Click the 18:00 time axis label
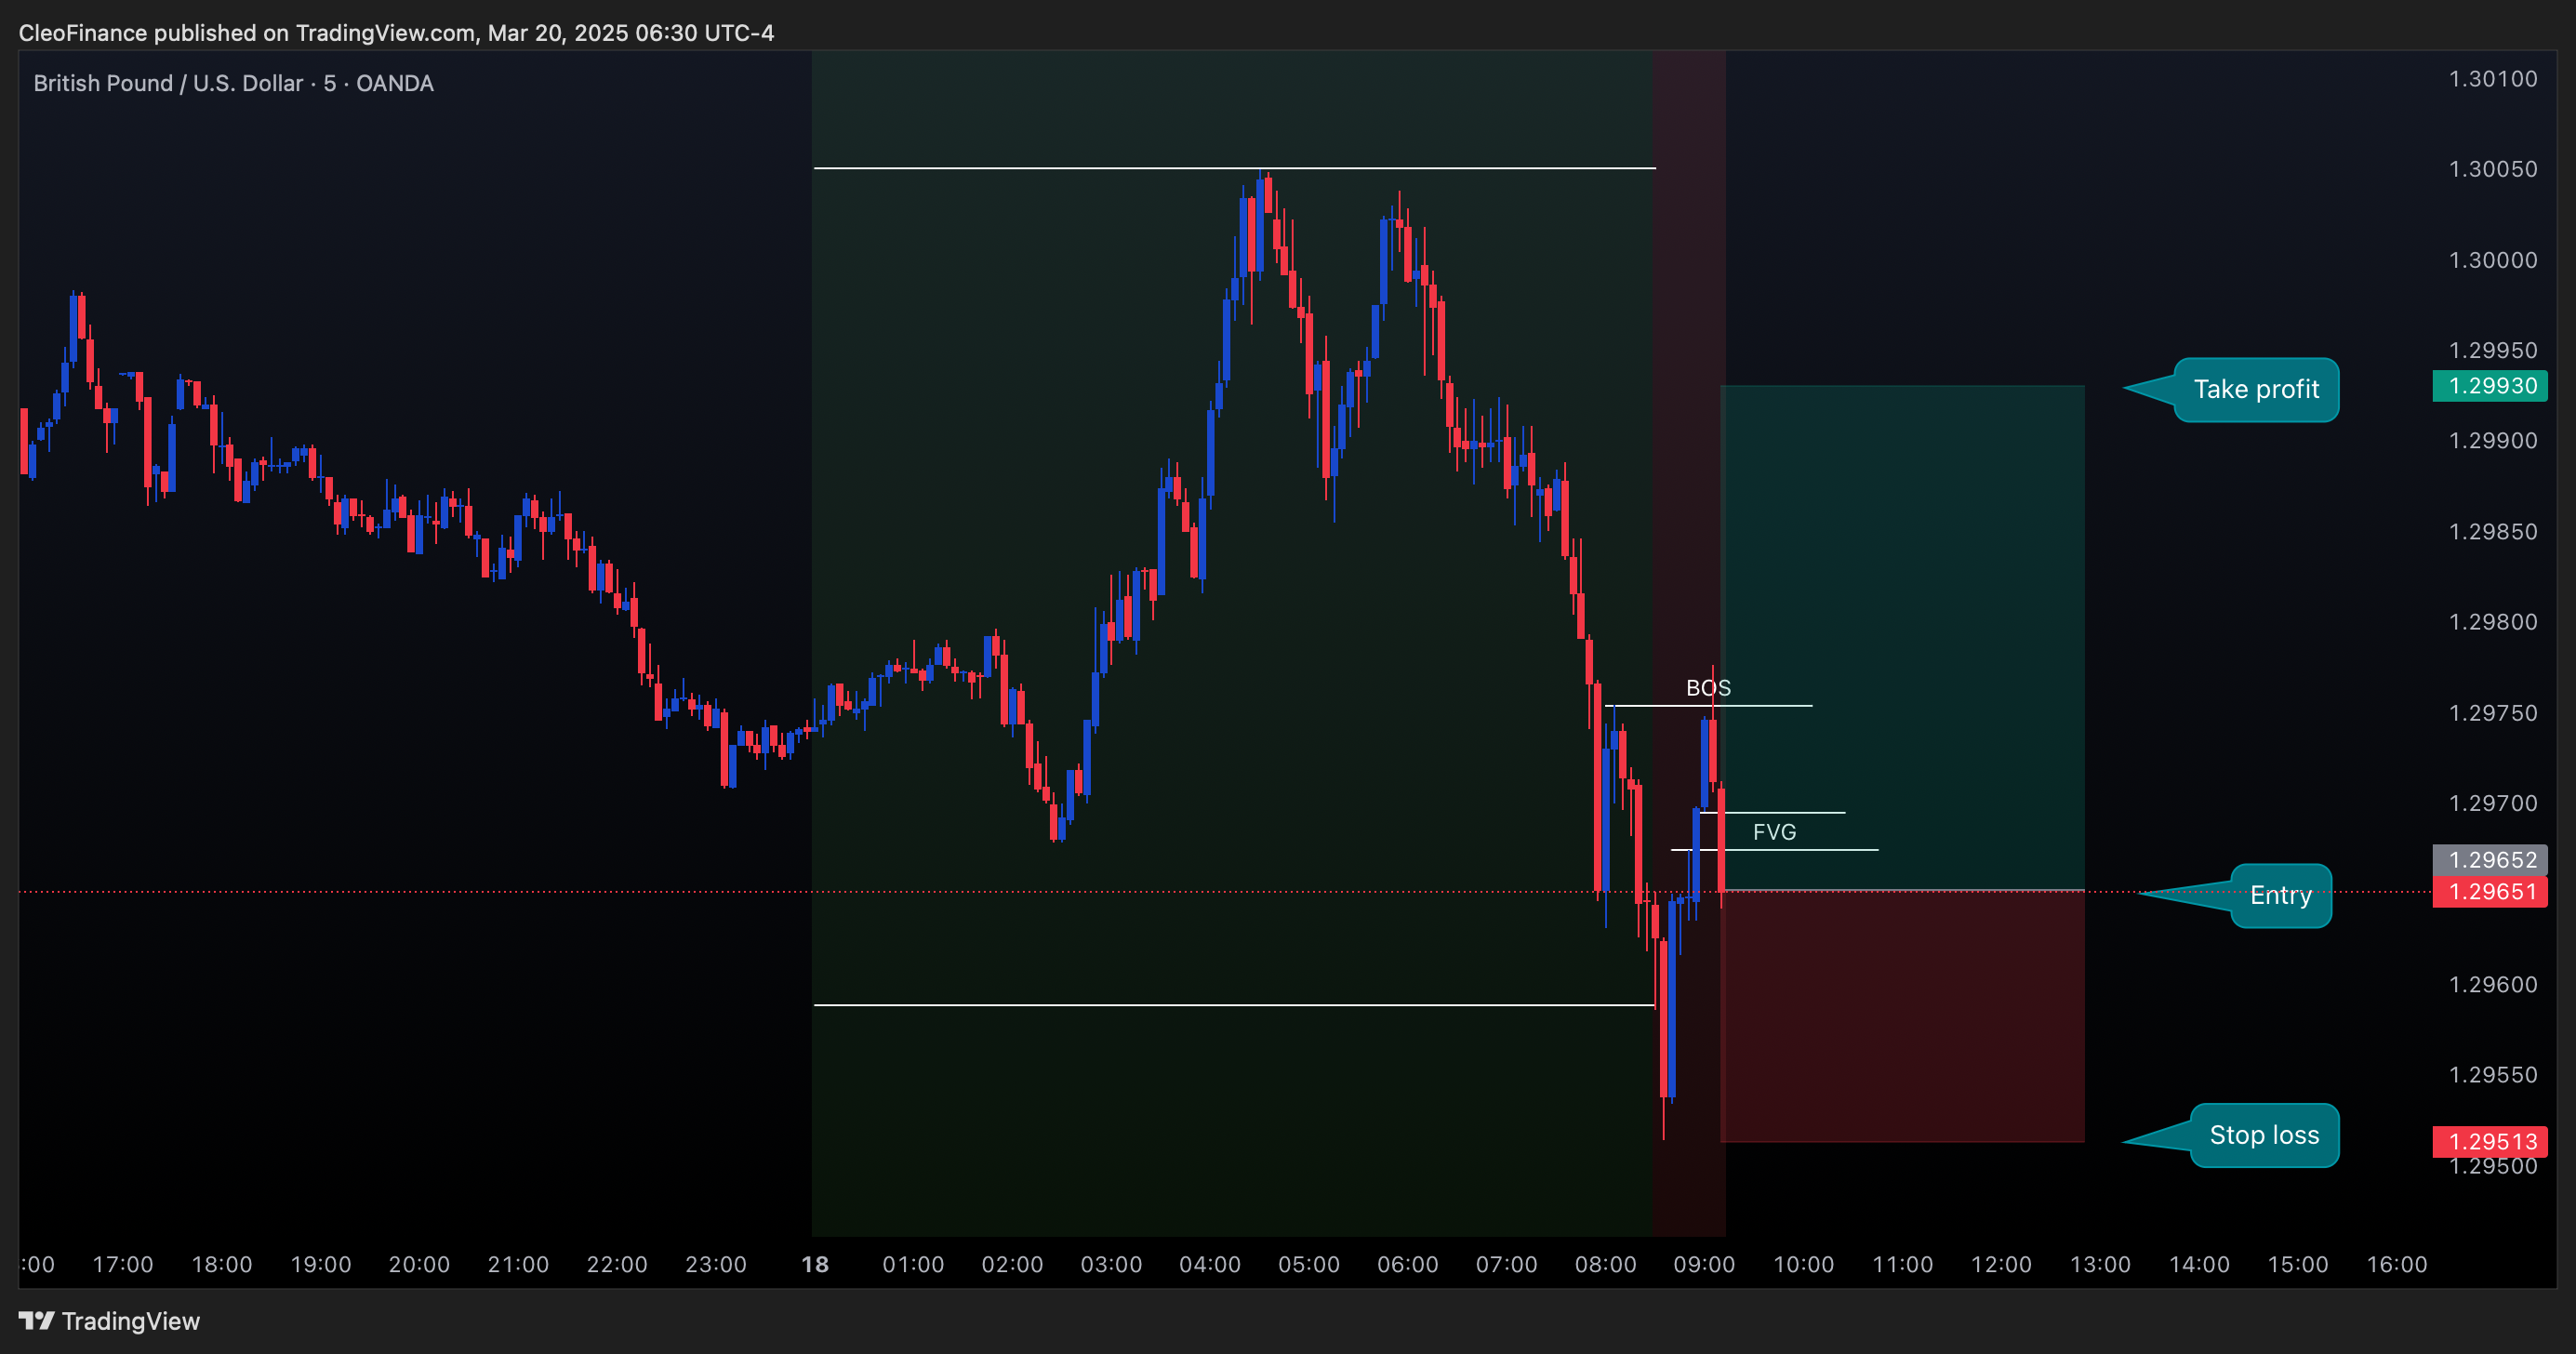 [222, 1264]
